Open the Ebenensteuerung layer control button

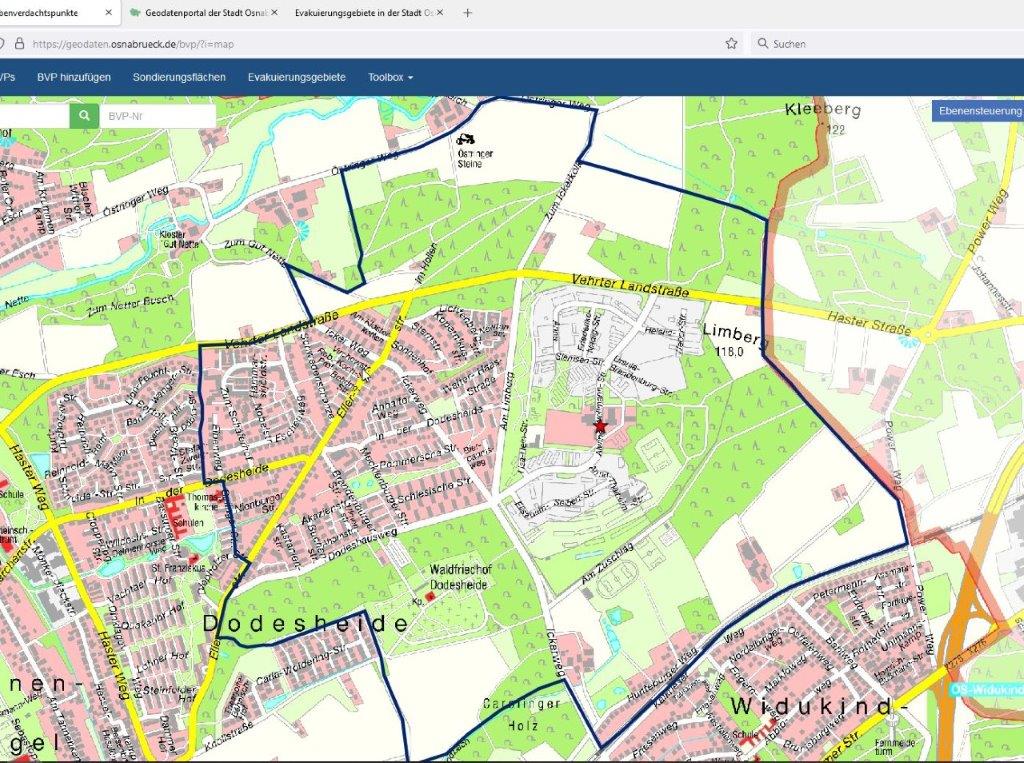[978, 111]
